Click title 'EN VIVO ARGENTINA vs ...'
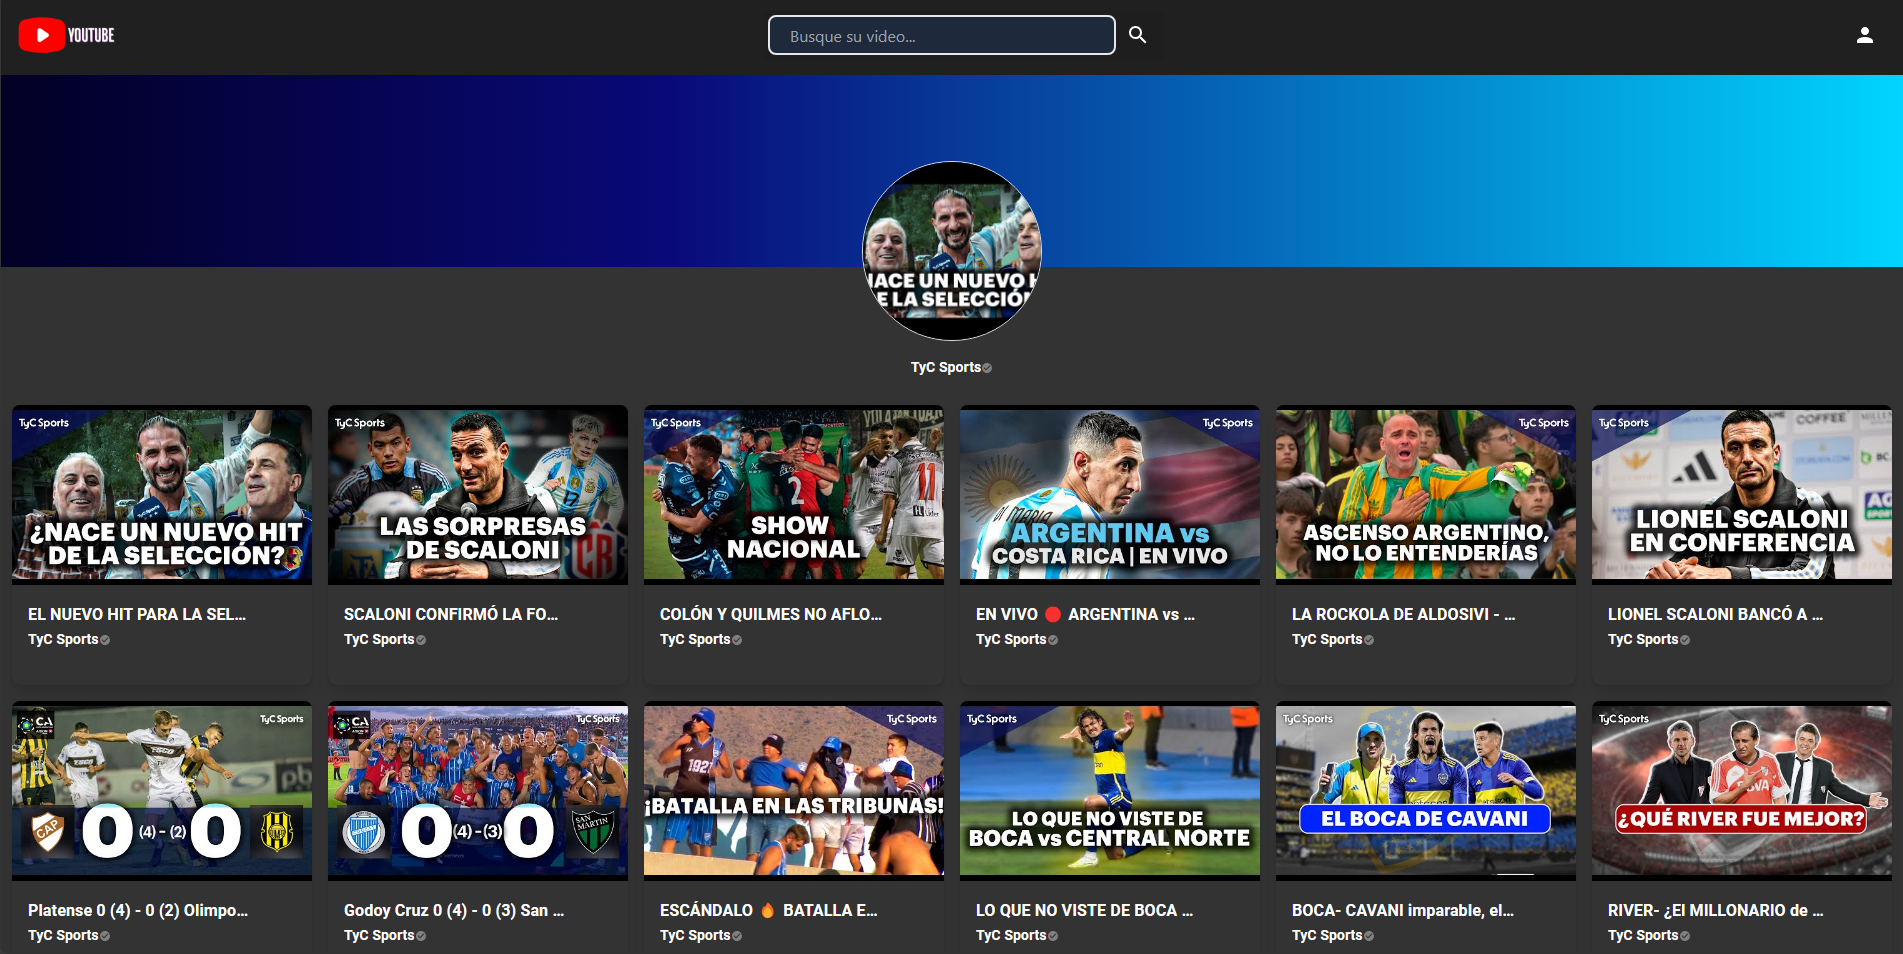 tap(1085, 614)
